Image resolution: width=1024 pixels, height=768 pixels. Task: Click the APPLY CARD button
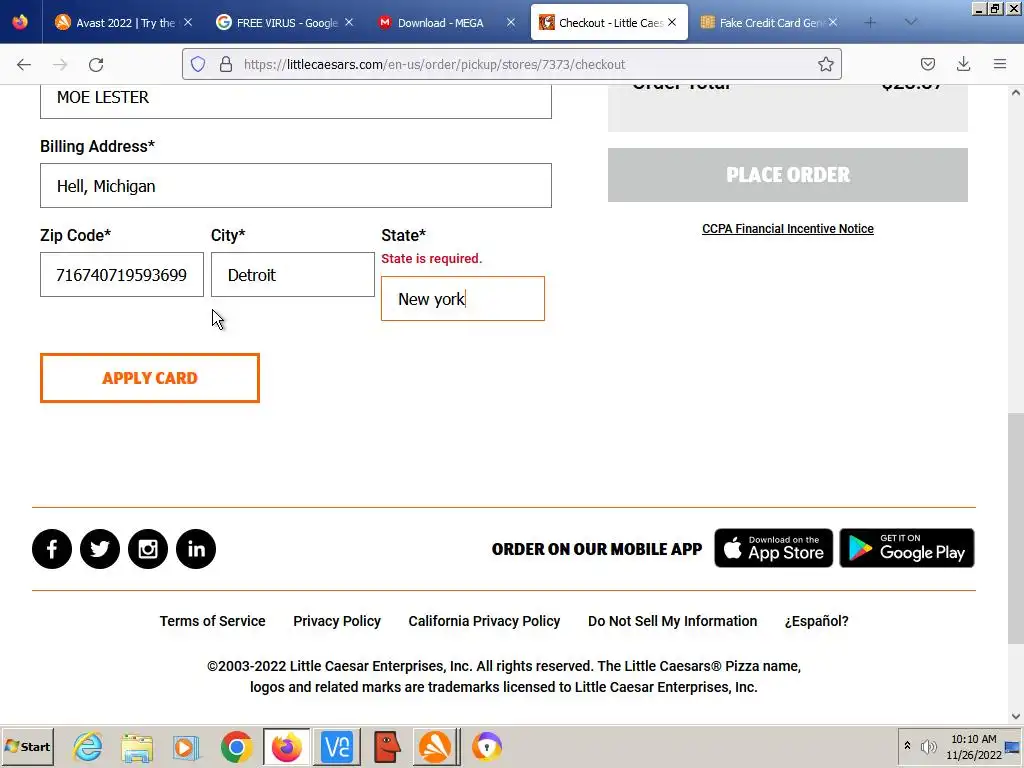[x=150, y=378]
